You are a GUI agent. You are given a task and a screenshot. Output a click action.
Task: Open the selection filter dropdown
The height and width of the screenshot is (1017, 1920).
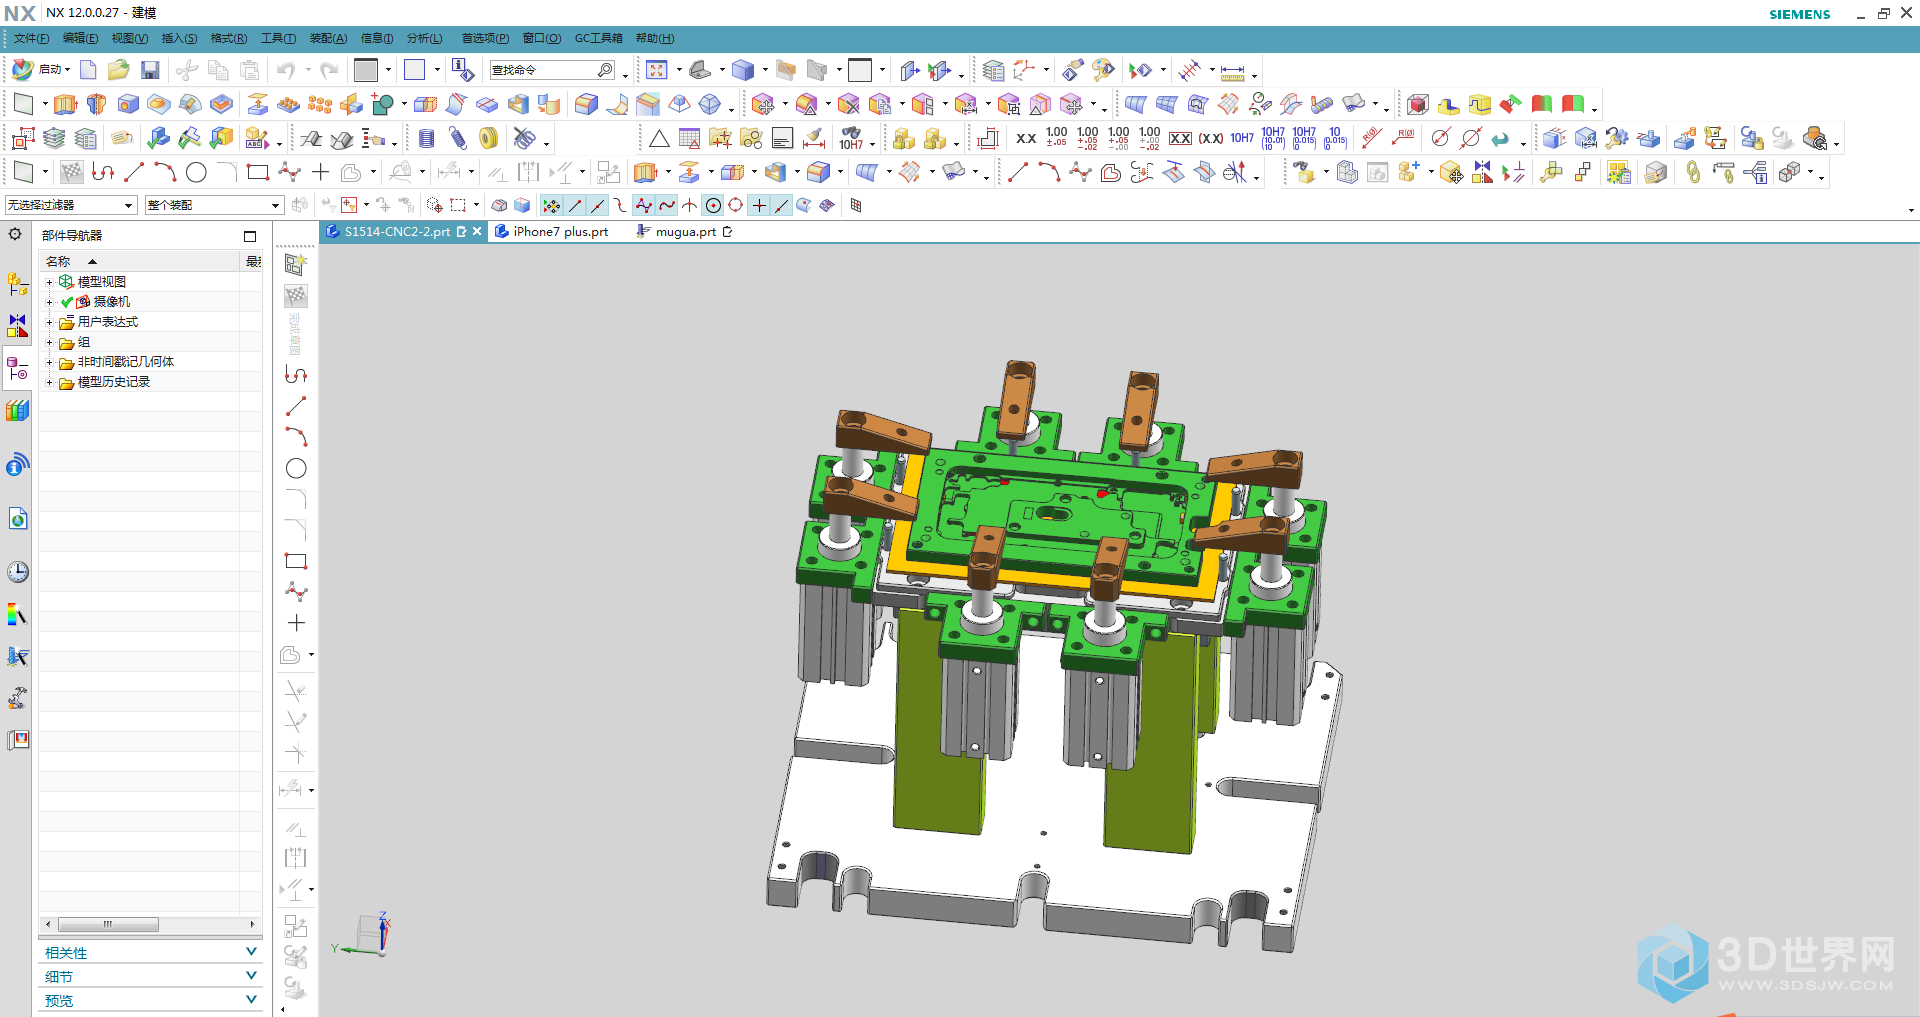pos(70,205)
